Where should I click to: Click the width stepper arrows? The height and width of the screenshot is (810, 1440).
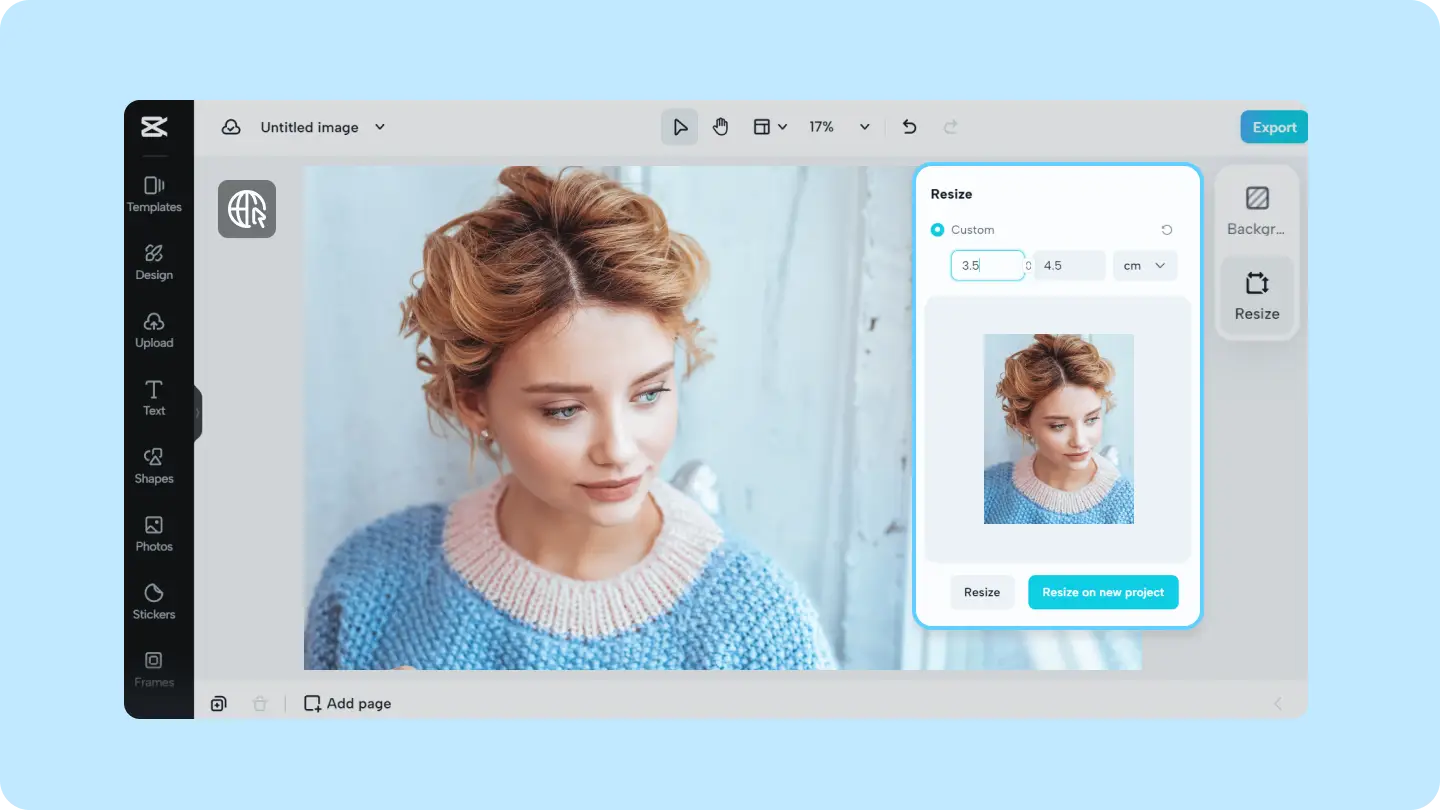click(x=1028, y=266)
